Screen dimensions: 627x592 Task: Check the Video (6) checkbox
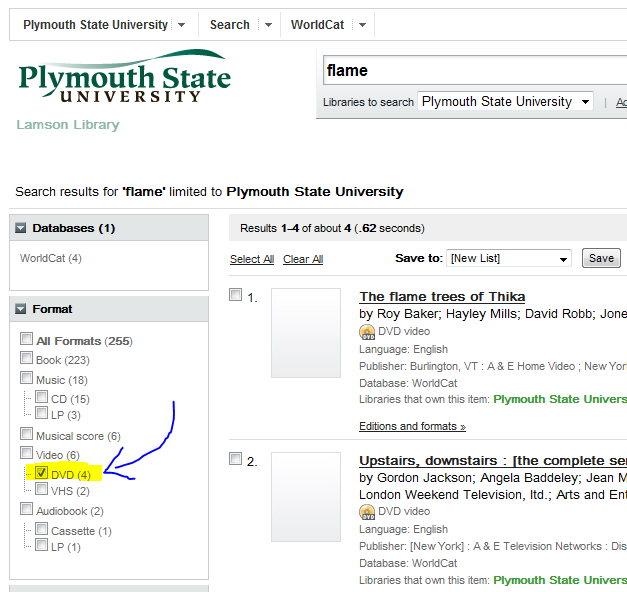pos(26,453)
